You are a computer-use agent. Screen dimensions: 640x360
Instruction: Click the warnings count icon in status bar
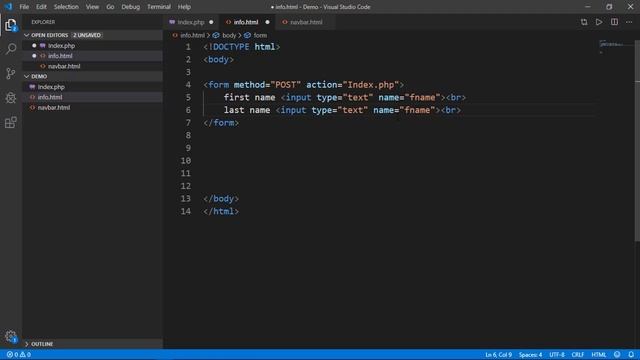22,355
